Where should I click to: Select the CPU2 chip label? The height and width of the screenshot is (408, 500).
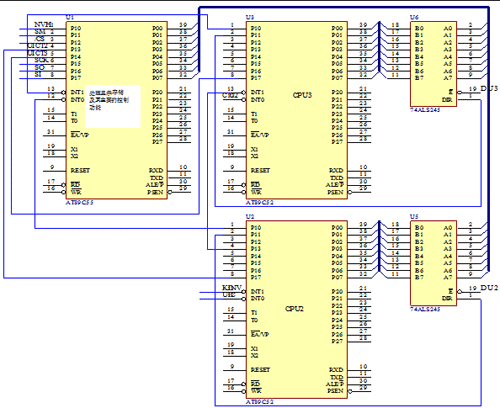click(x=294, y=309)
